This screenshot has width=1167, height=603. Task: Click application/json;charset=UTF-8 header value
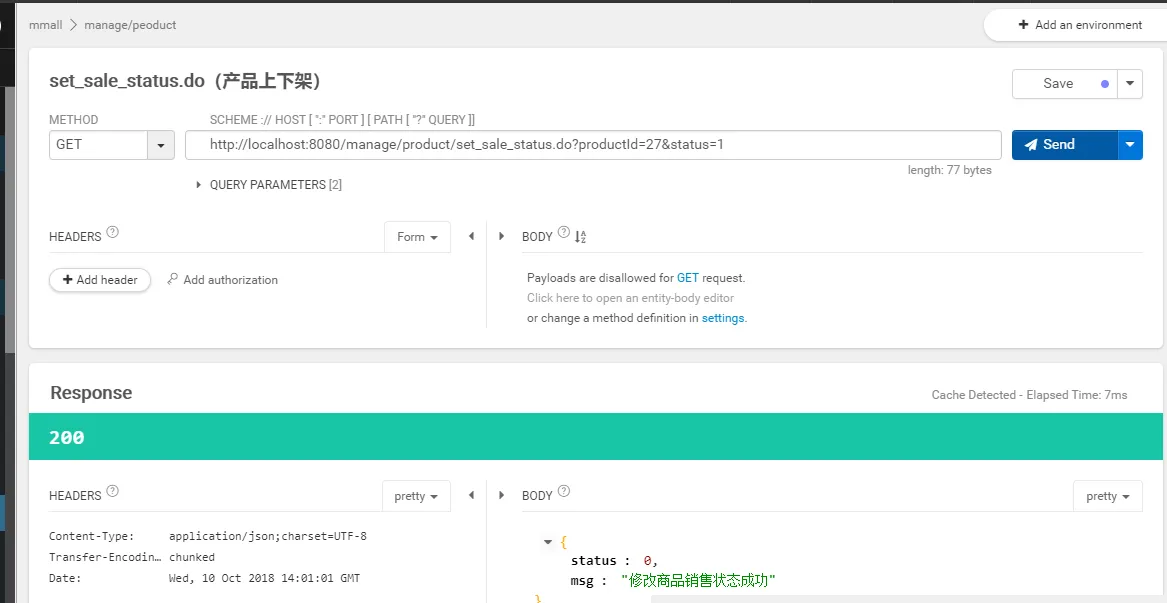(x=268, y=536)
